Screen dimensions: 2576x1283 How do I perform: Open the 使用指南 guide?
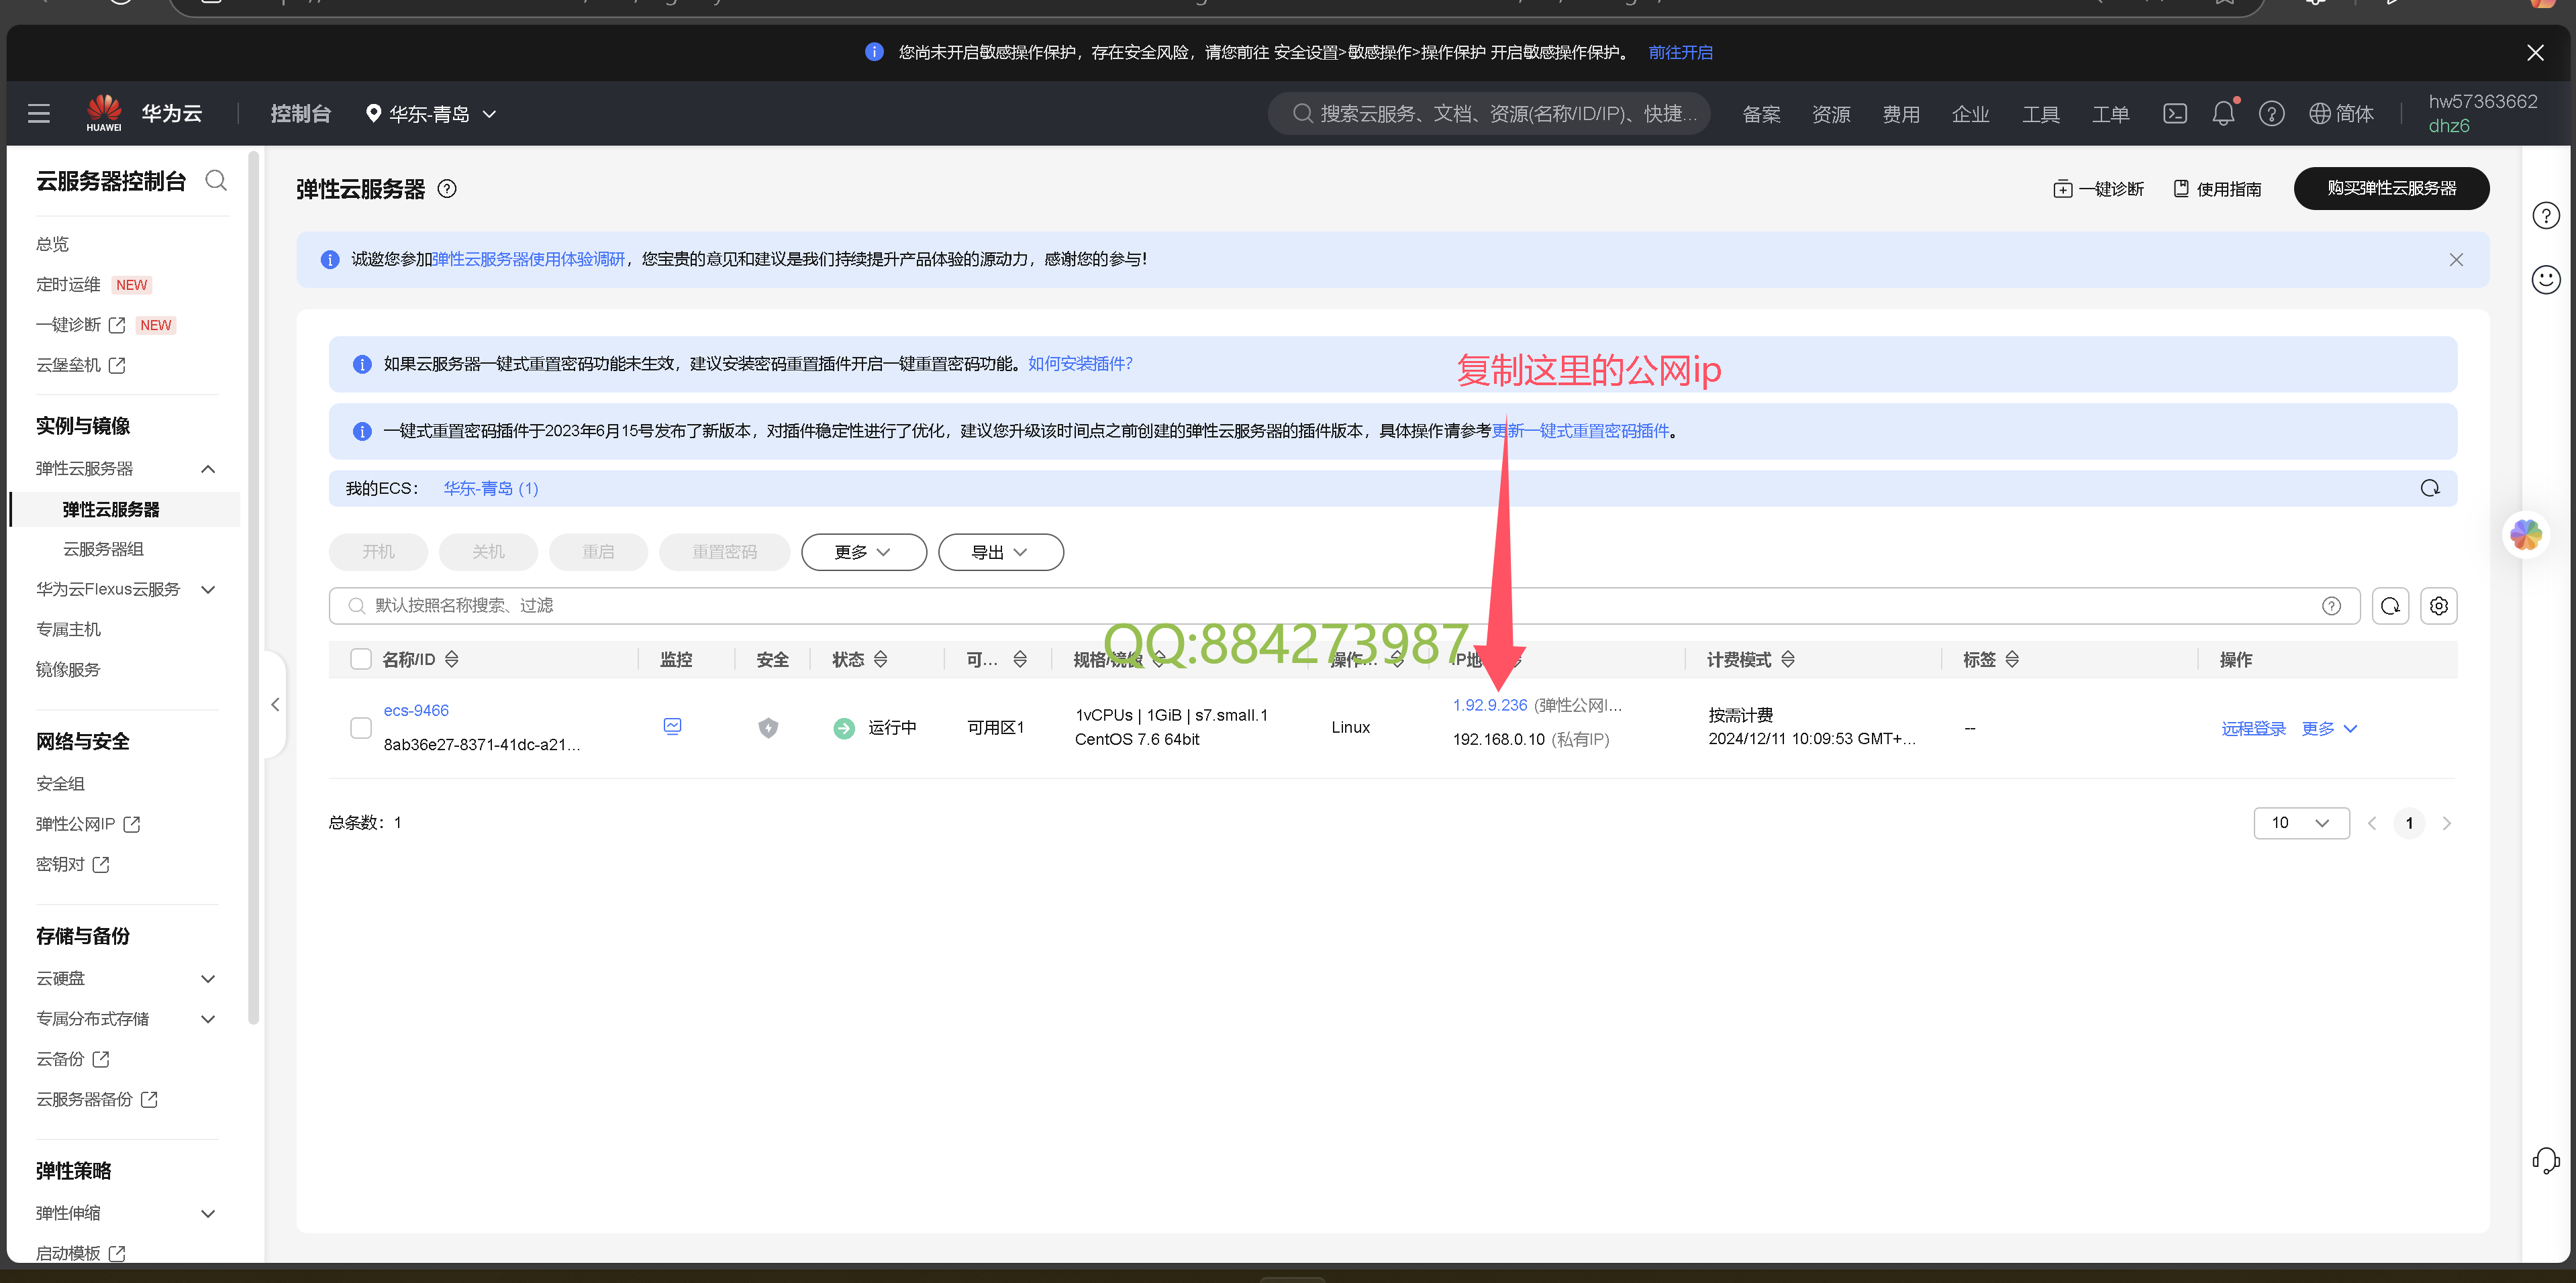[2217, 189]
